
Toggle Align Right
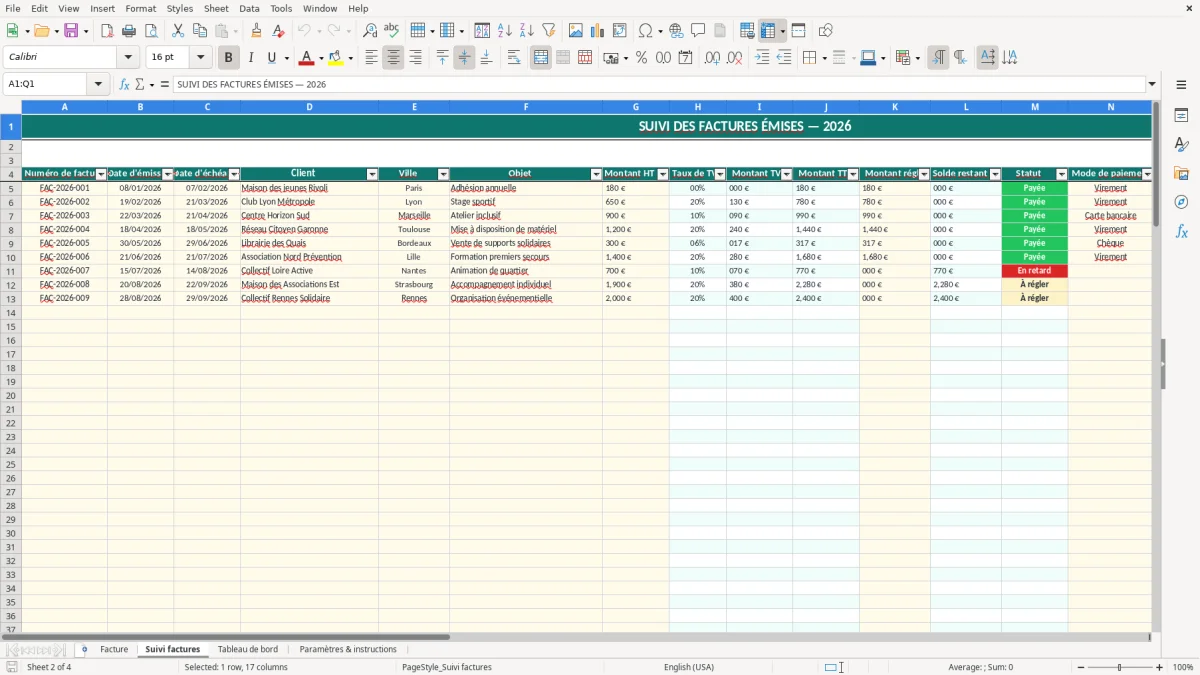[x=415, y=58]
